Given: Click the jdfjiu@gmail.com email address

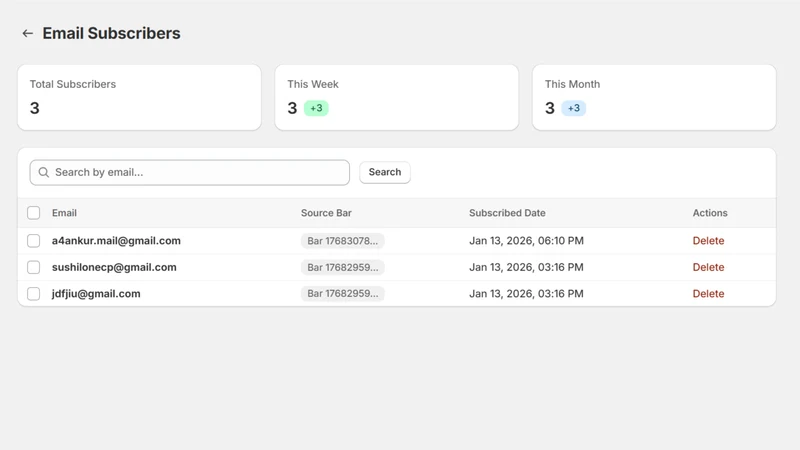Looking at the screenshot, I should [x=96, y=294].
